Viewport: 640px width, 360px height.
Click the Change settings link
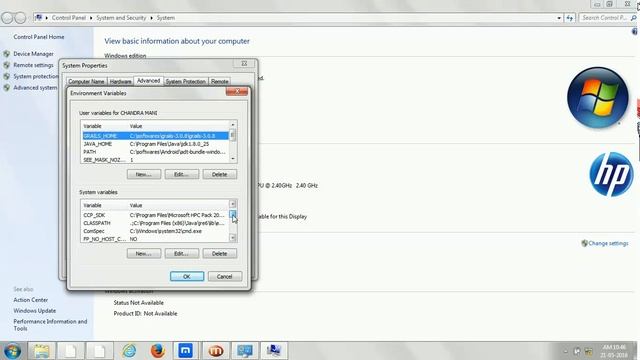(608, 243)
